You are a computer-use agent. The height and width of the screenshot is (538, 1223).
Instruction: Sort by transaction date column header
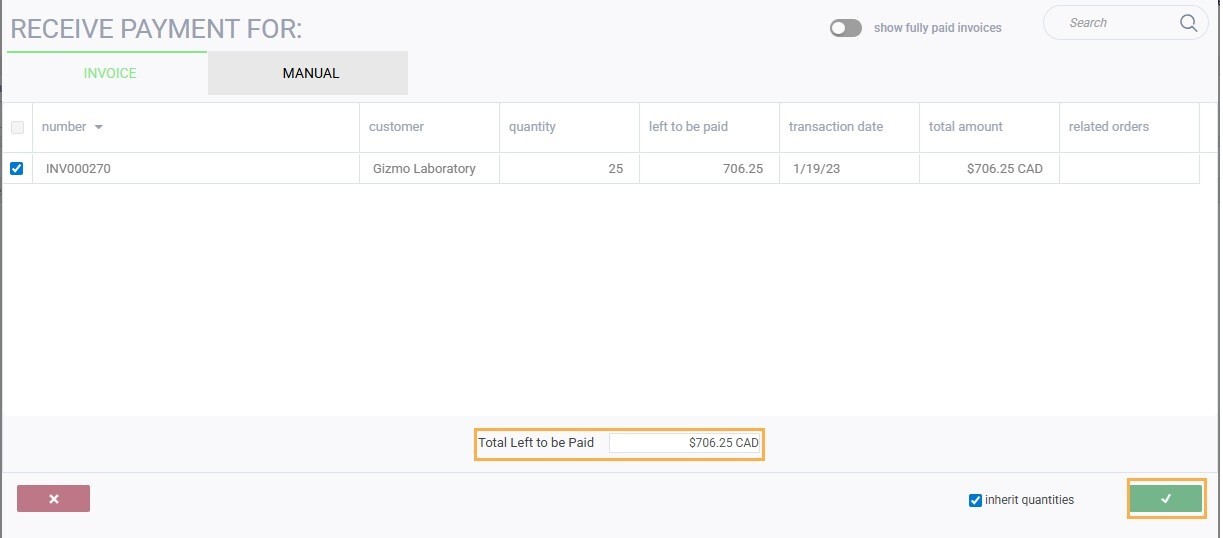point(835,127)
